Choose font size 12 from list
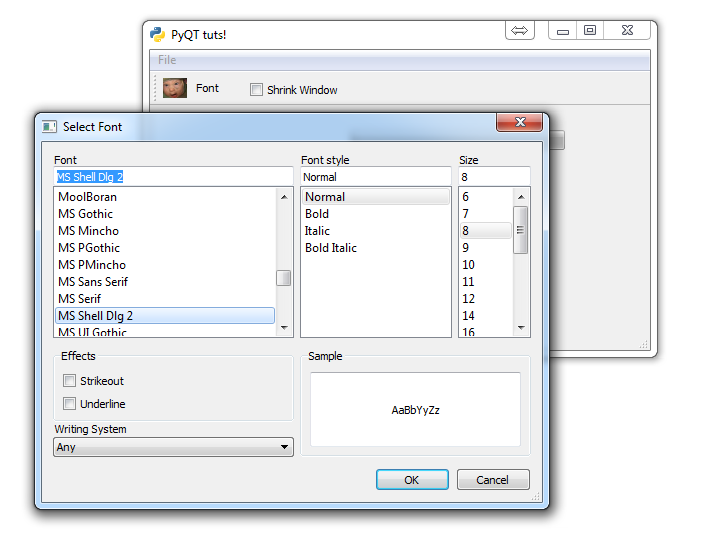 pos(468,299)
